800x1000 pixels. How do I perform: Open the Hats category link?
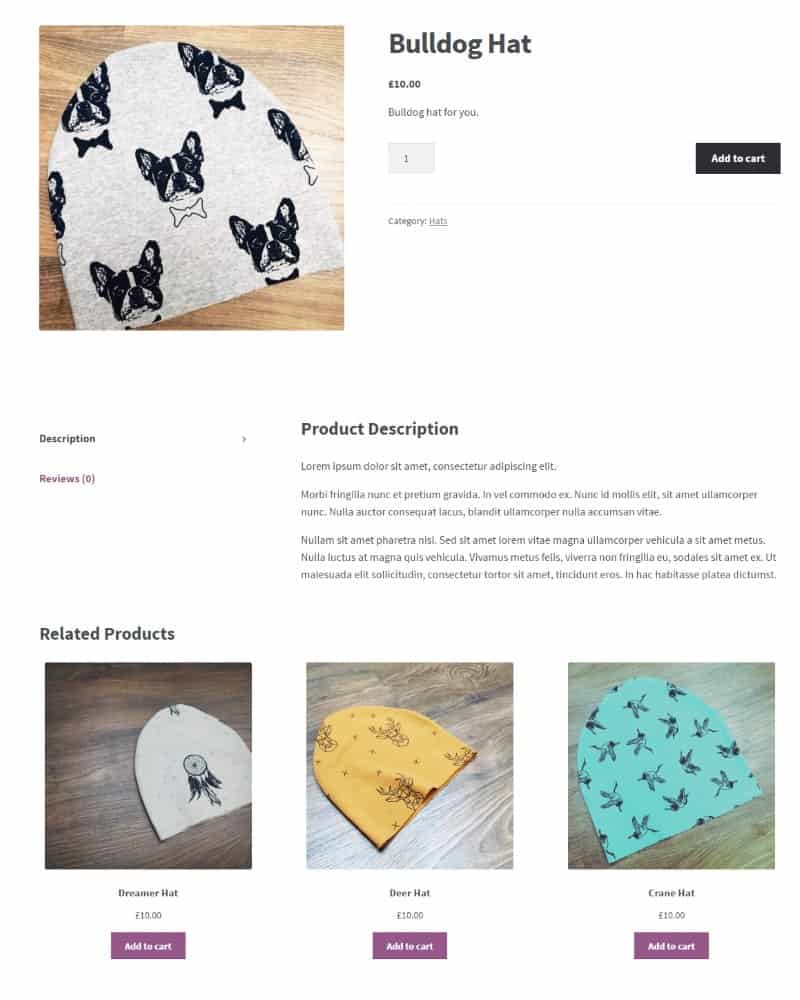(438, 221)
